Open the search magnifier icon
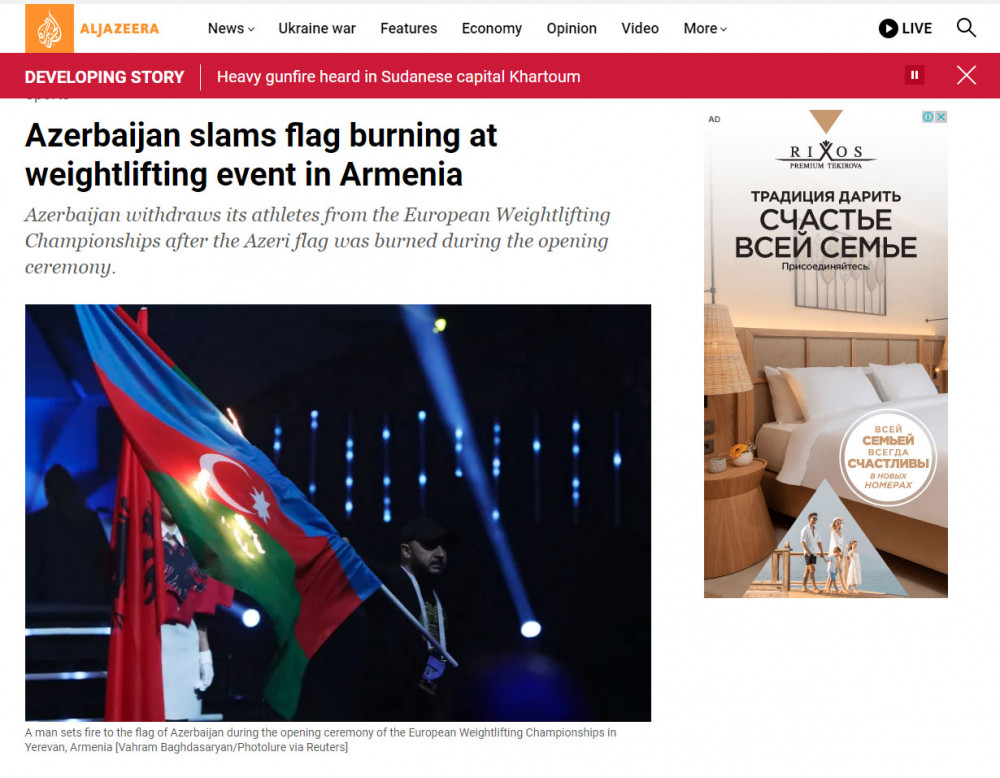Image resolution: width=1000 pixels, height=778 pixels. tap(966, 28)
